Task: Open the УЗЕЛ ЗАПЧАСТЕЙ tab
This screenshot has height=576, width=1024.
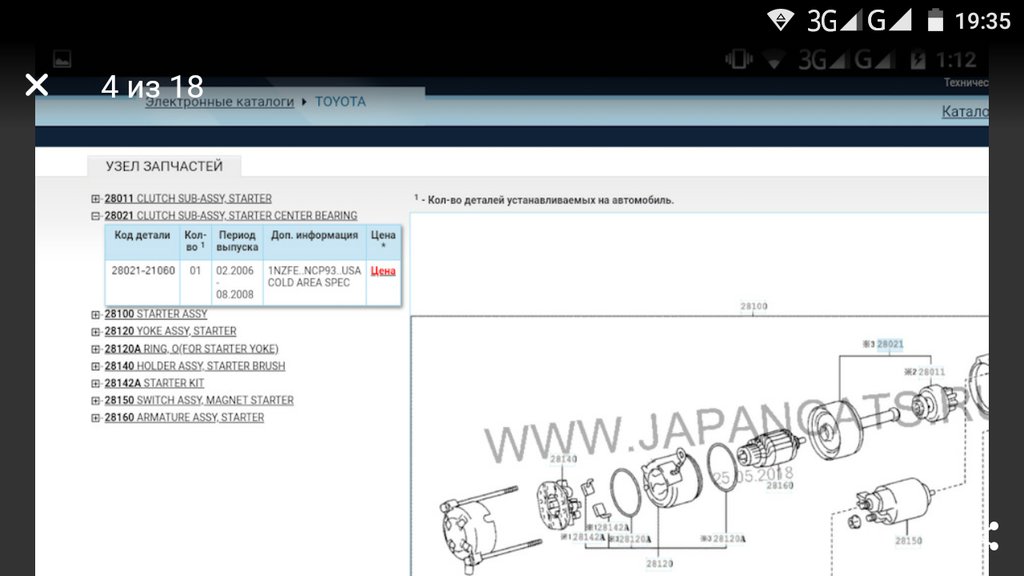Action: click(x=164, y=166)
